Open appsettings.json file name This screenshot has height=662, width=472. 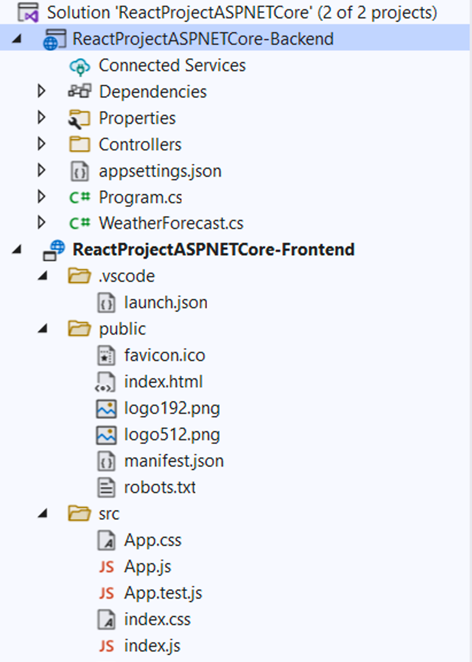(x=160, y=171)
